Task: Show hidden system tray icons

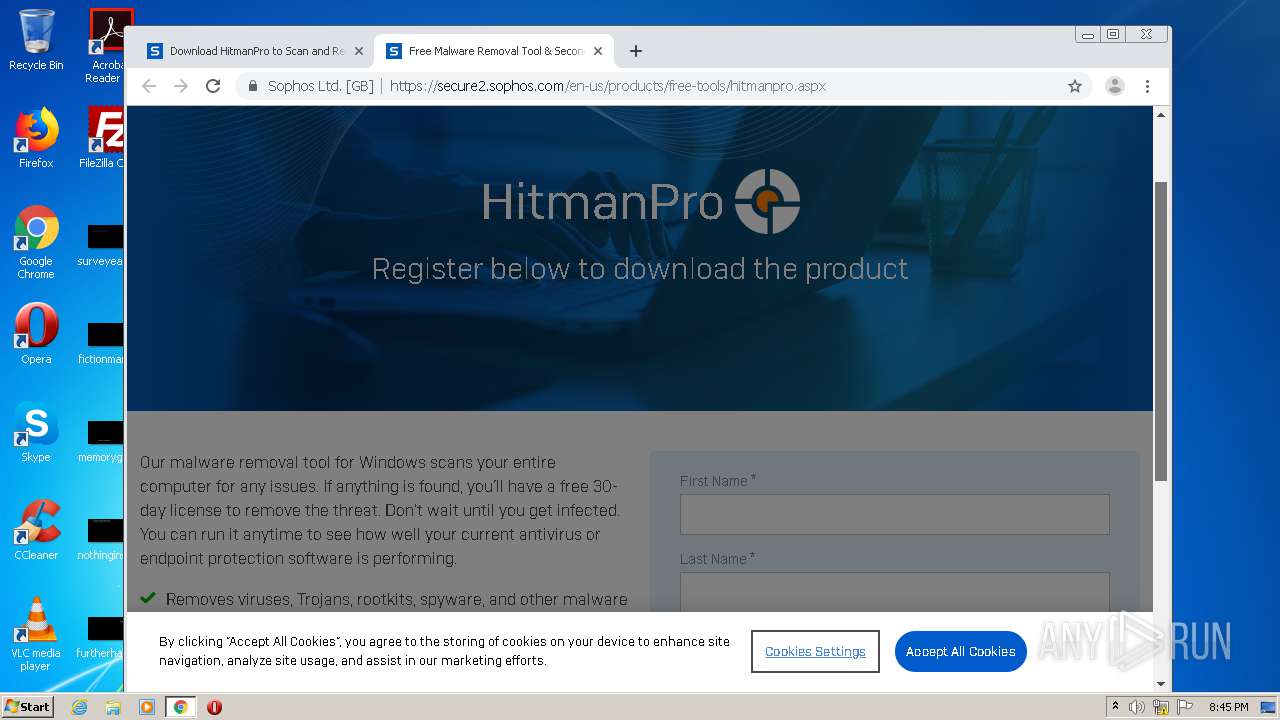Action: [x=1115, y=706]
